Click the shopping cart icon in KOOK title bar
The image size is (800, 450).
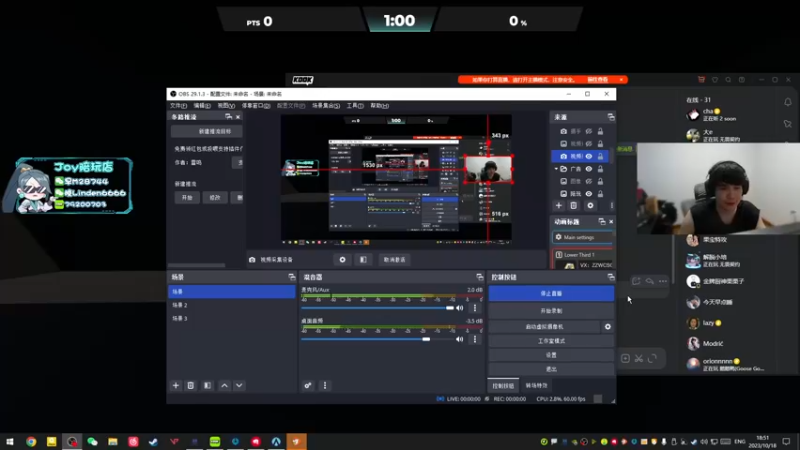point(702,80)
